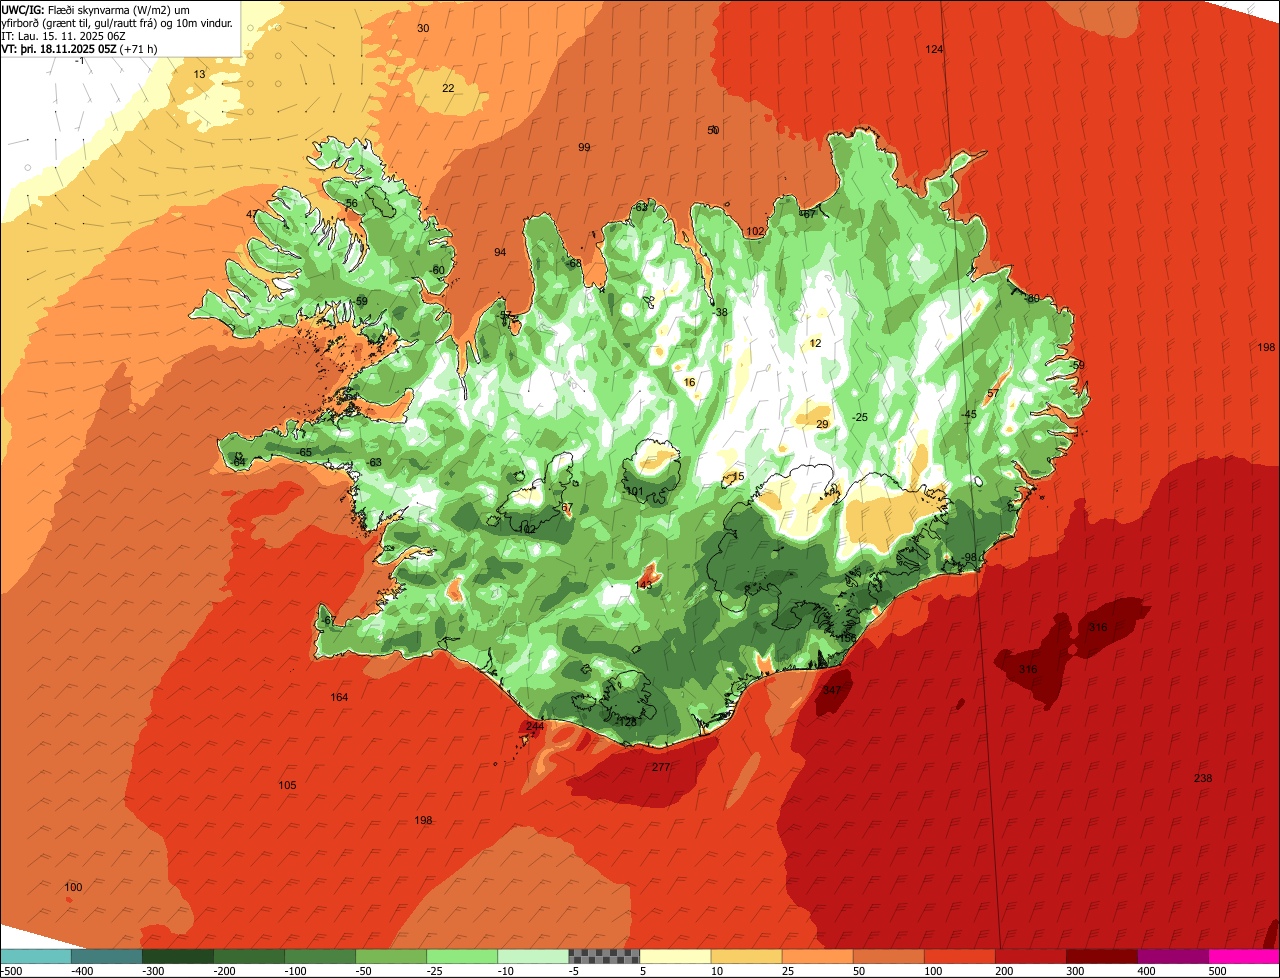Click the darkest green legend swatch labeled -300
The image size is (1280, 978).
click(177, 956)
